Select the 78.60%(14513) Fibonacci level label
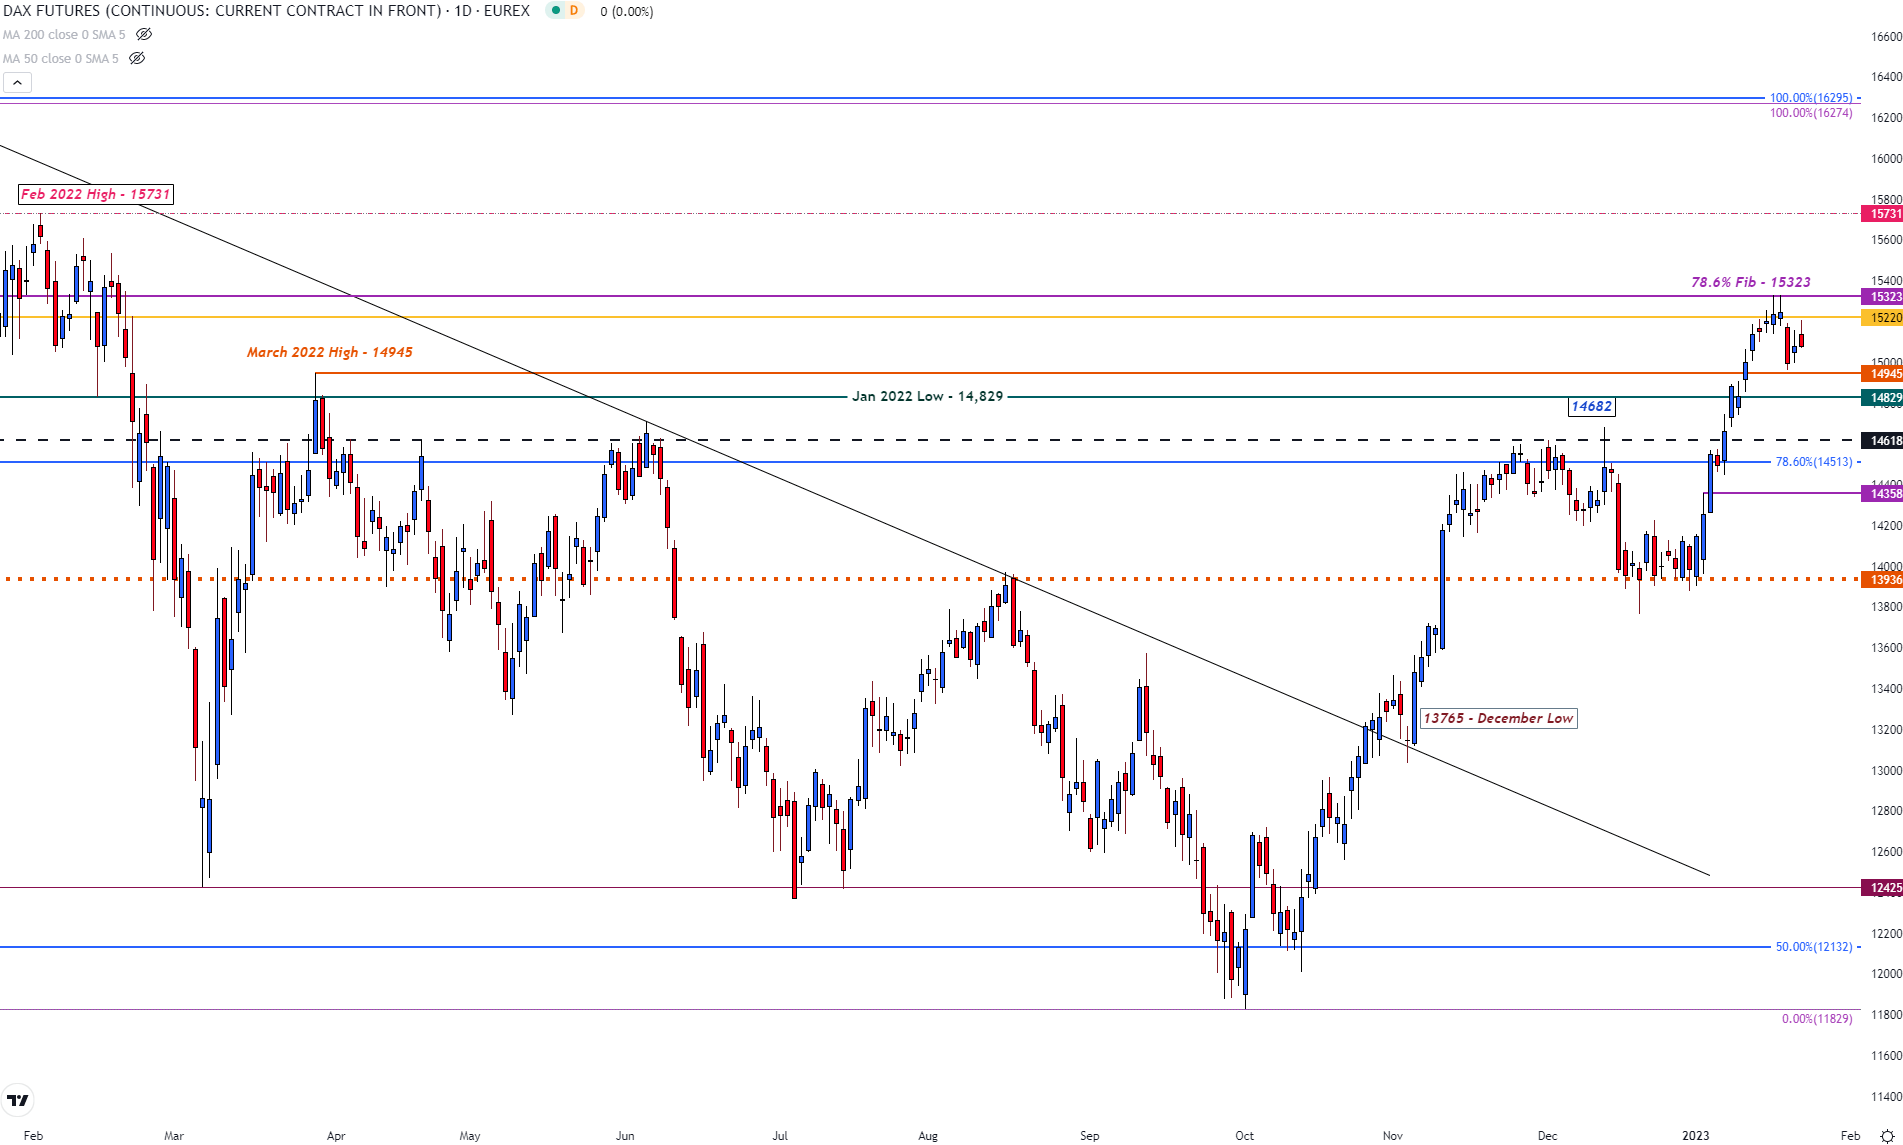The width and height of the screenshot is (1903, 1145). click(1813, 462)
